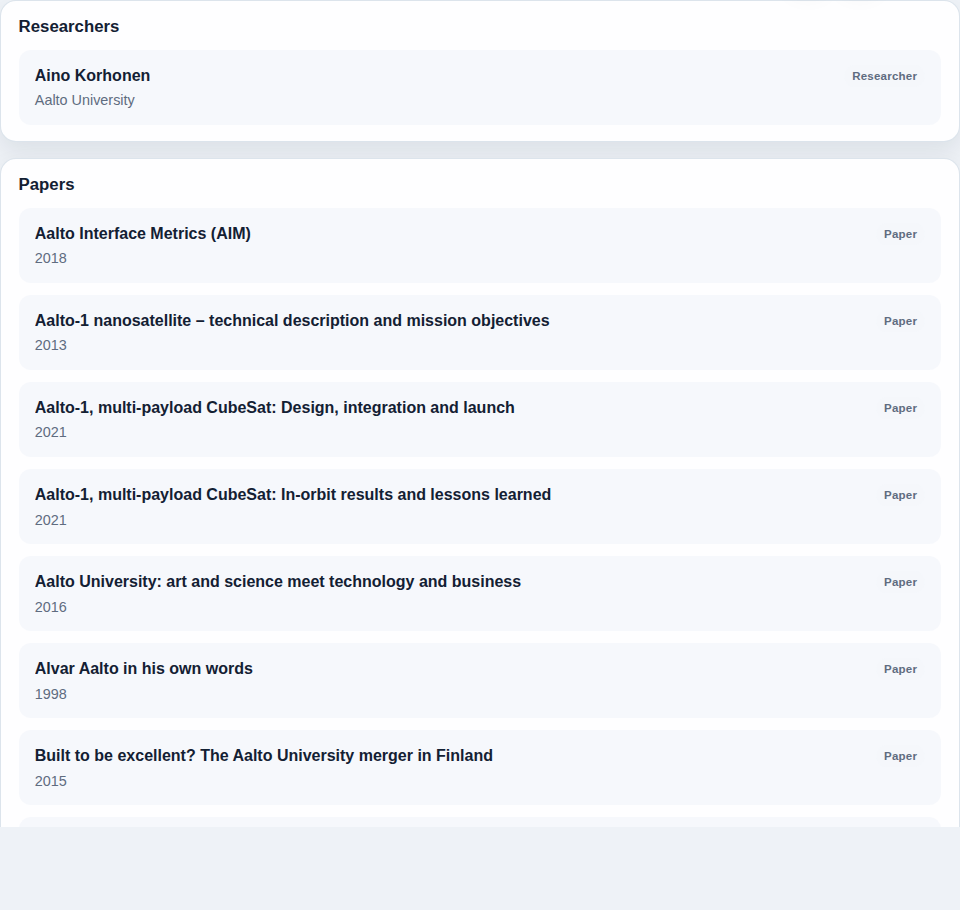Click the Aalto University affiliation text
Screen dimensions: 960x910
tap(84, 100)
